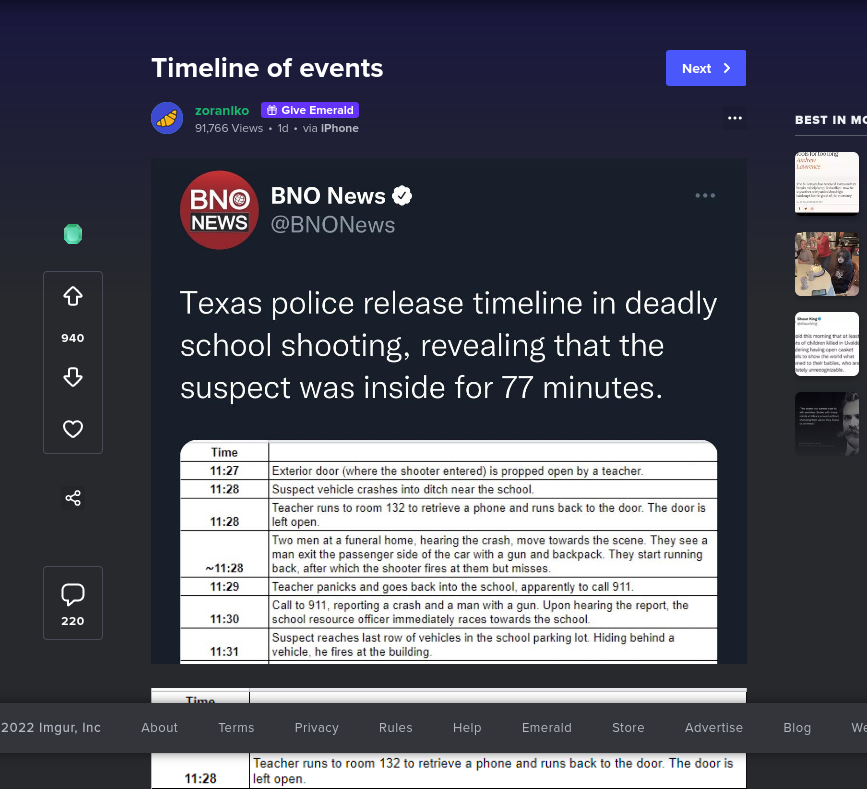The height and width of the screenshot is (789, 867).
Task: Open the Advertise footer link
Action: point(714,728)
